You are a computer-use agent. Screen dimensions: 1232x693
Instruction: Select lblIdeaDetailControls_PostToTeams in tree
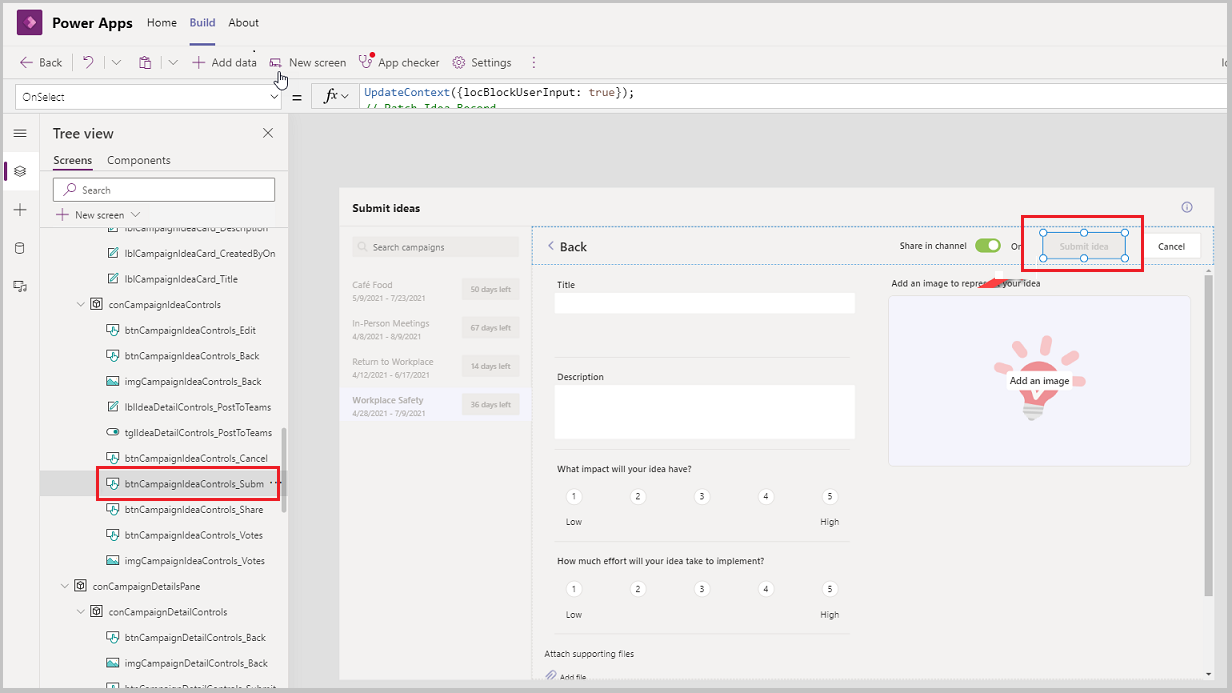pos(188,407)
